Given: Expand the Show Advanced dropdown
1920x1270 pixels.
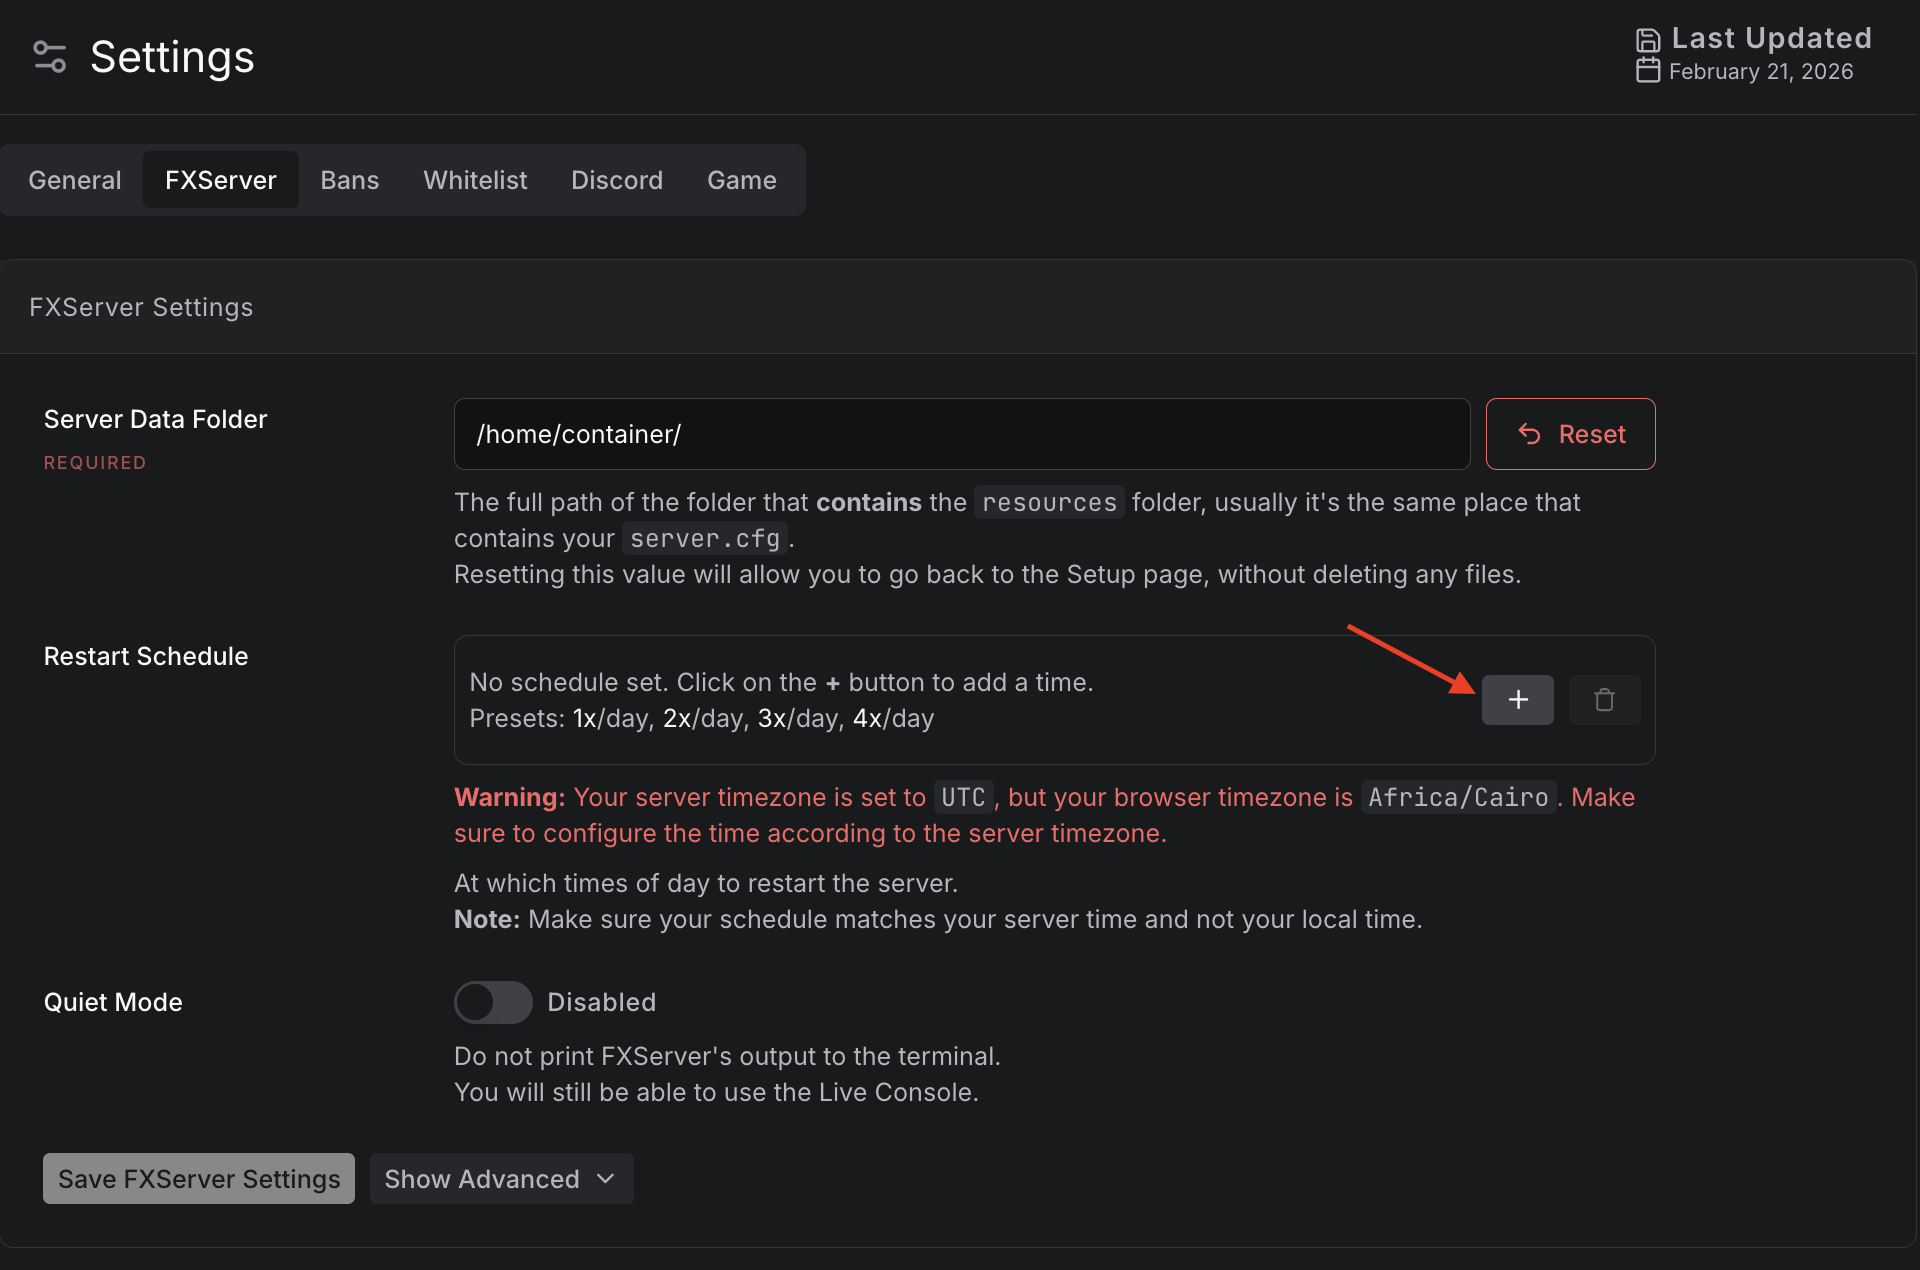Looking at the screenshot, I should coord(501,1179).
